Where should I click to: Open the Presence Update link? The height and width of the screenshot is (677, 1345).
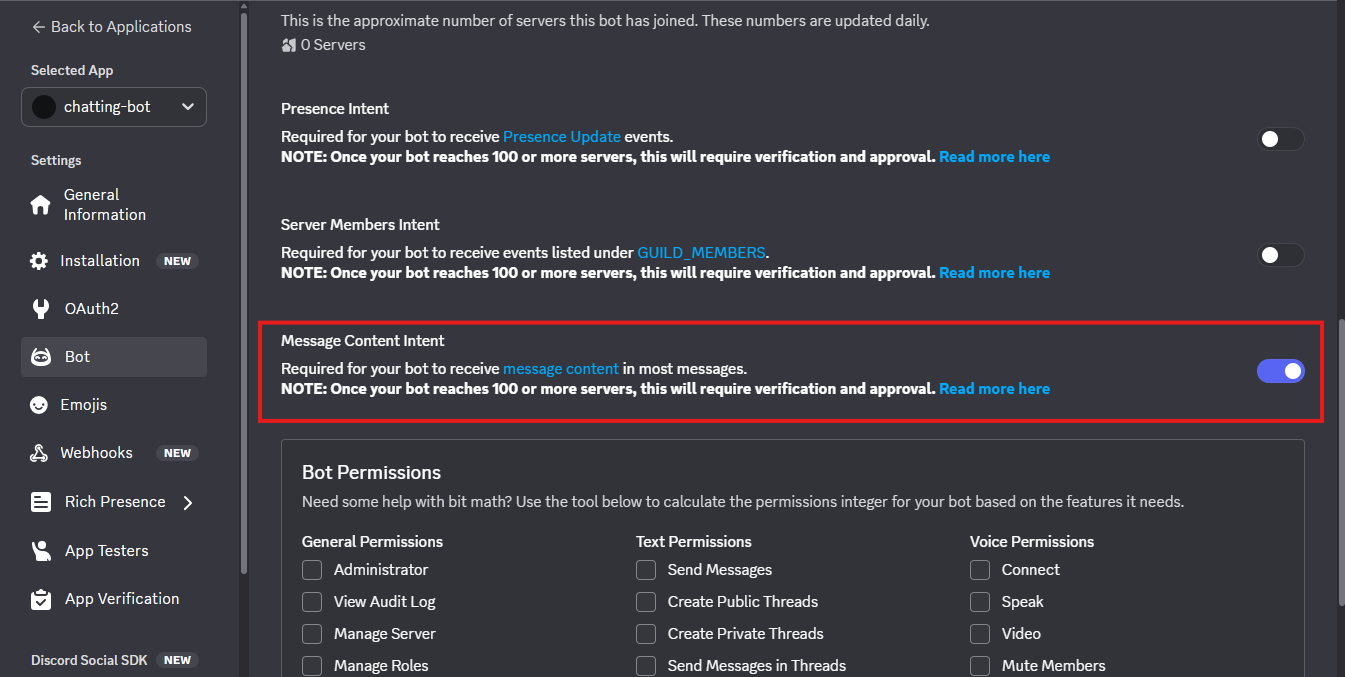tap(561, 137)
